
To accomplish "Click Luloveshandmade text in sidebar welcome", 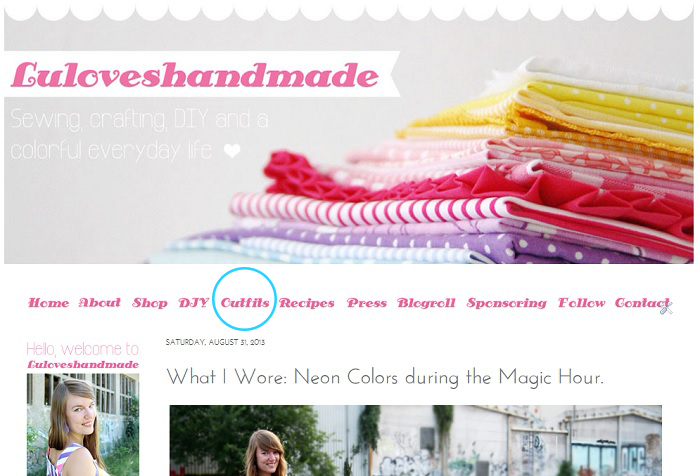I will point(83,364).
